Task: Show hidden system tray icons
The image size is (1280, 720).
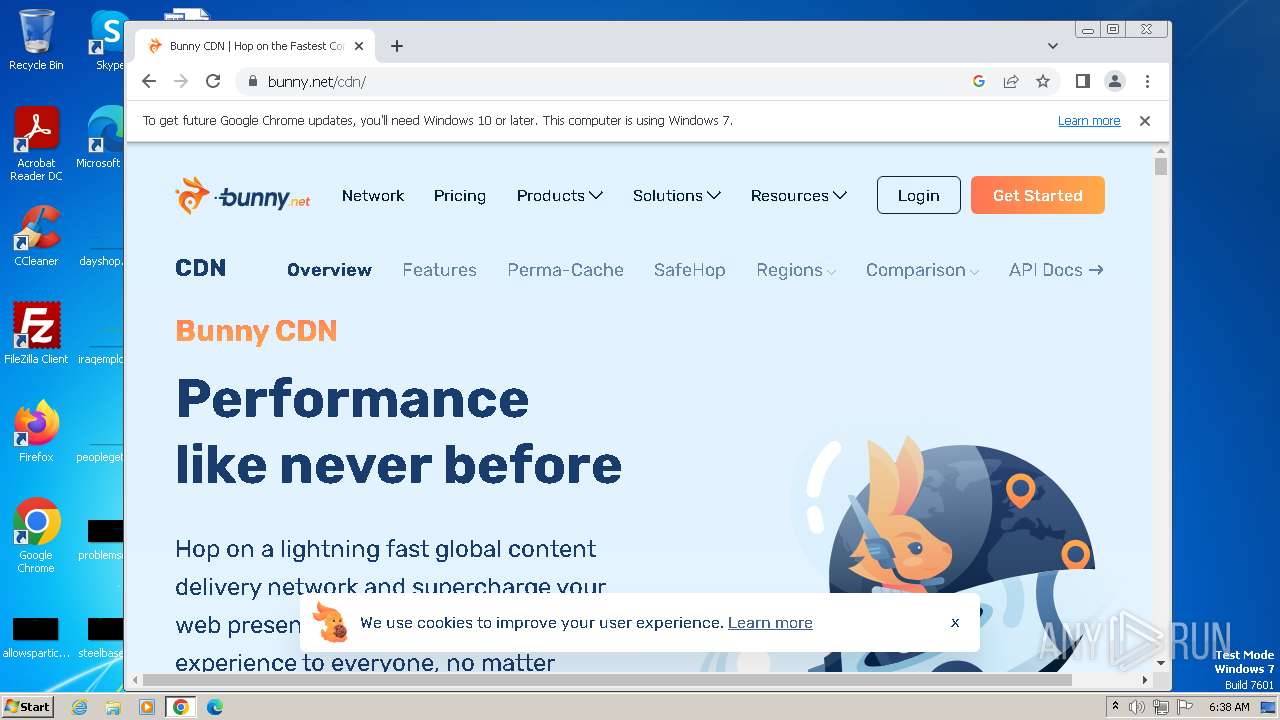Action: coord(1115,707)
